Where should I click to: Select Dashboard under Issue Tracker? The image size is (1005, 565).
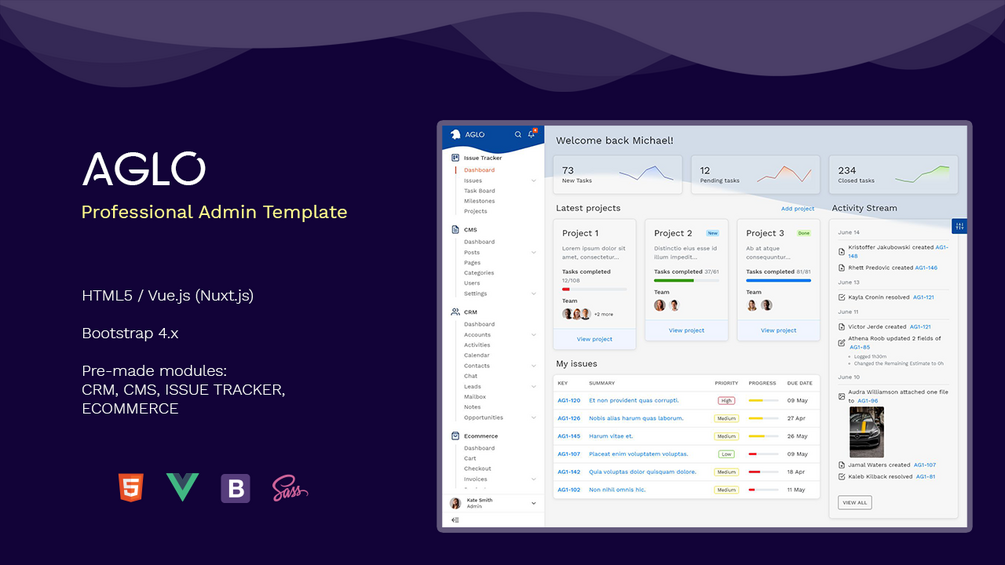pos(479,170)
